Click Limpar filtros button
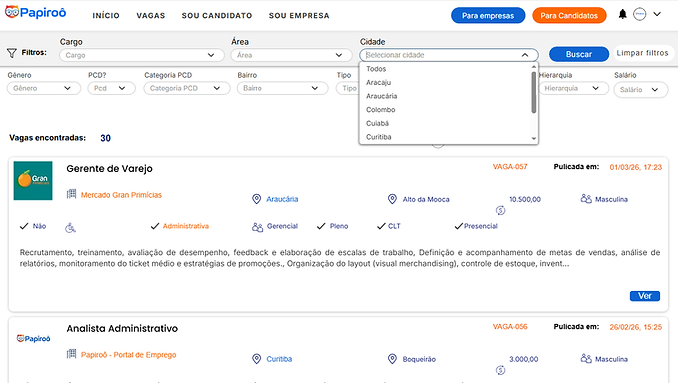678x383 pixels. (643, 53)
